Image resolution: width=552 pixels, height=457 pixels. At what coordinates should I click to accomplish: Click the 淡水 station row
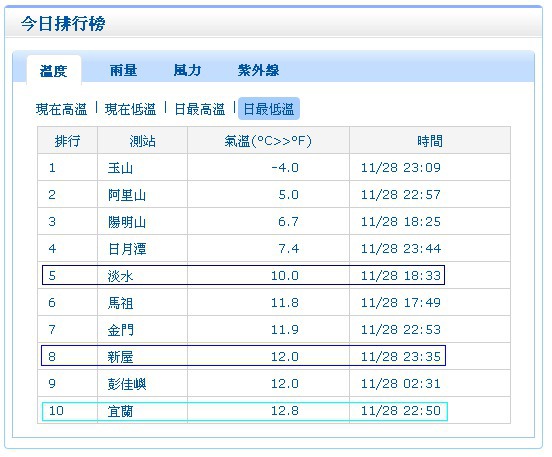pos(243,275)
